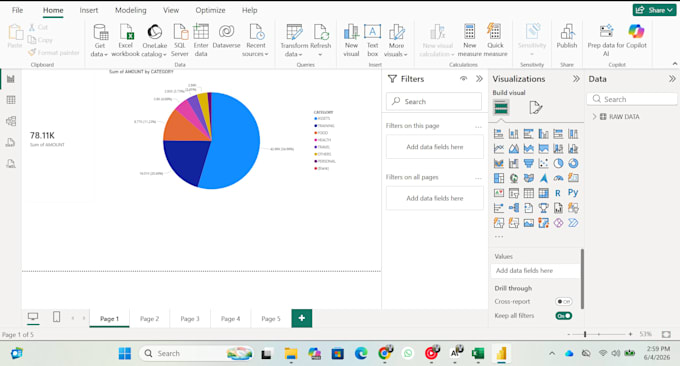The width and height of the screenshot is (680, 366).
Task: Select the Stacked bar chart visual
Action: pyautogui.click(x=499, y=134)
